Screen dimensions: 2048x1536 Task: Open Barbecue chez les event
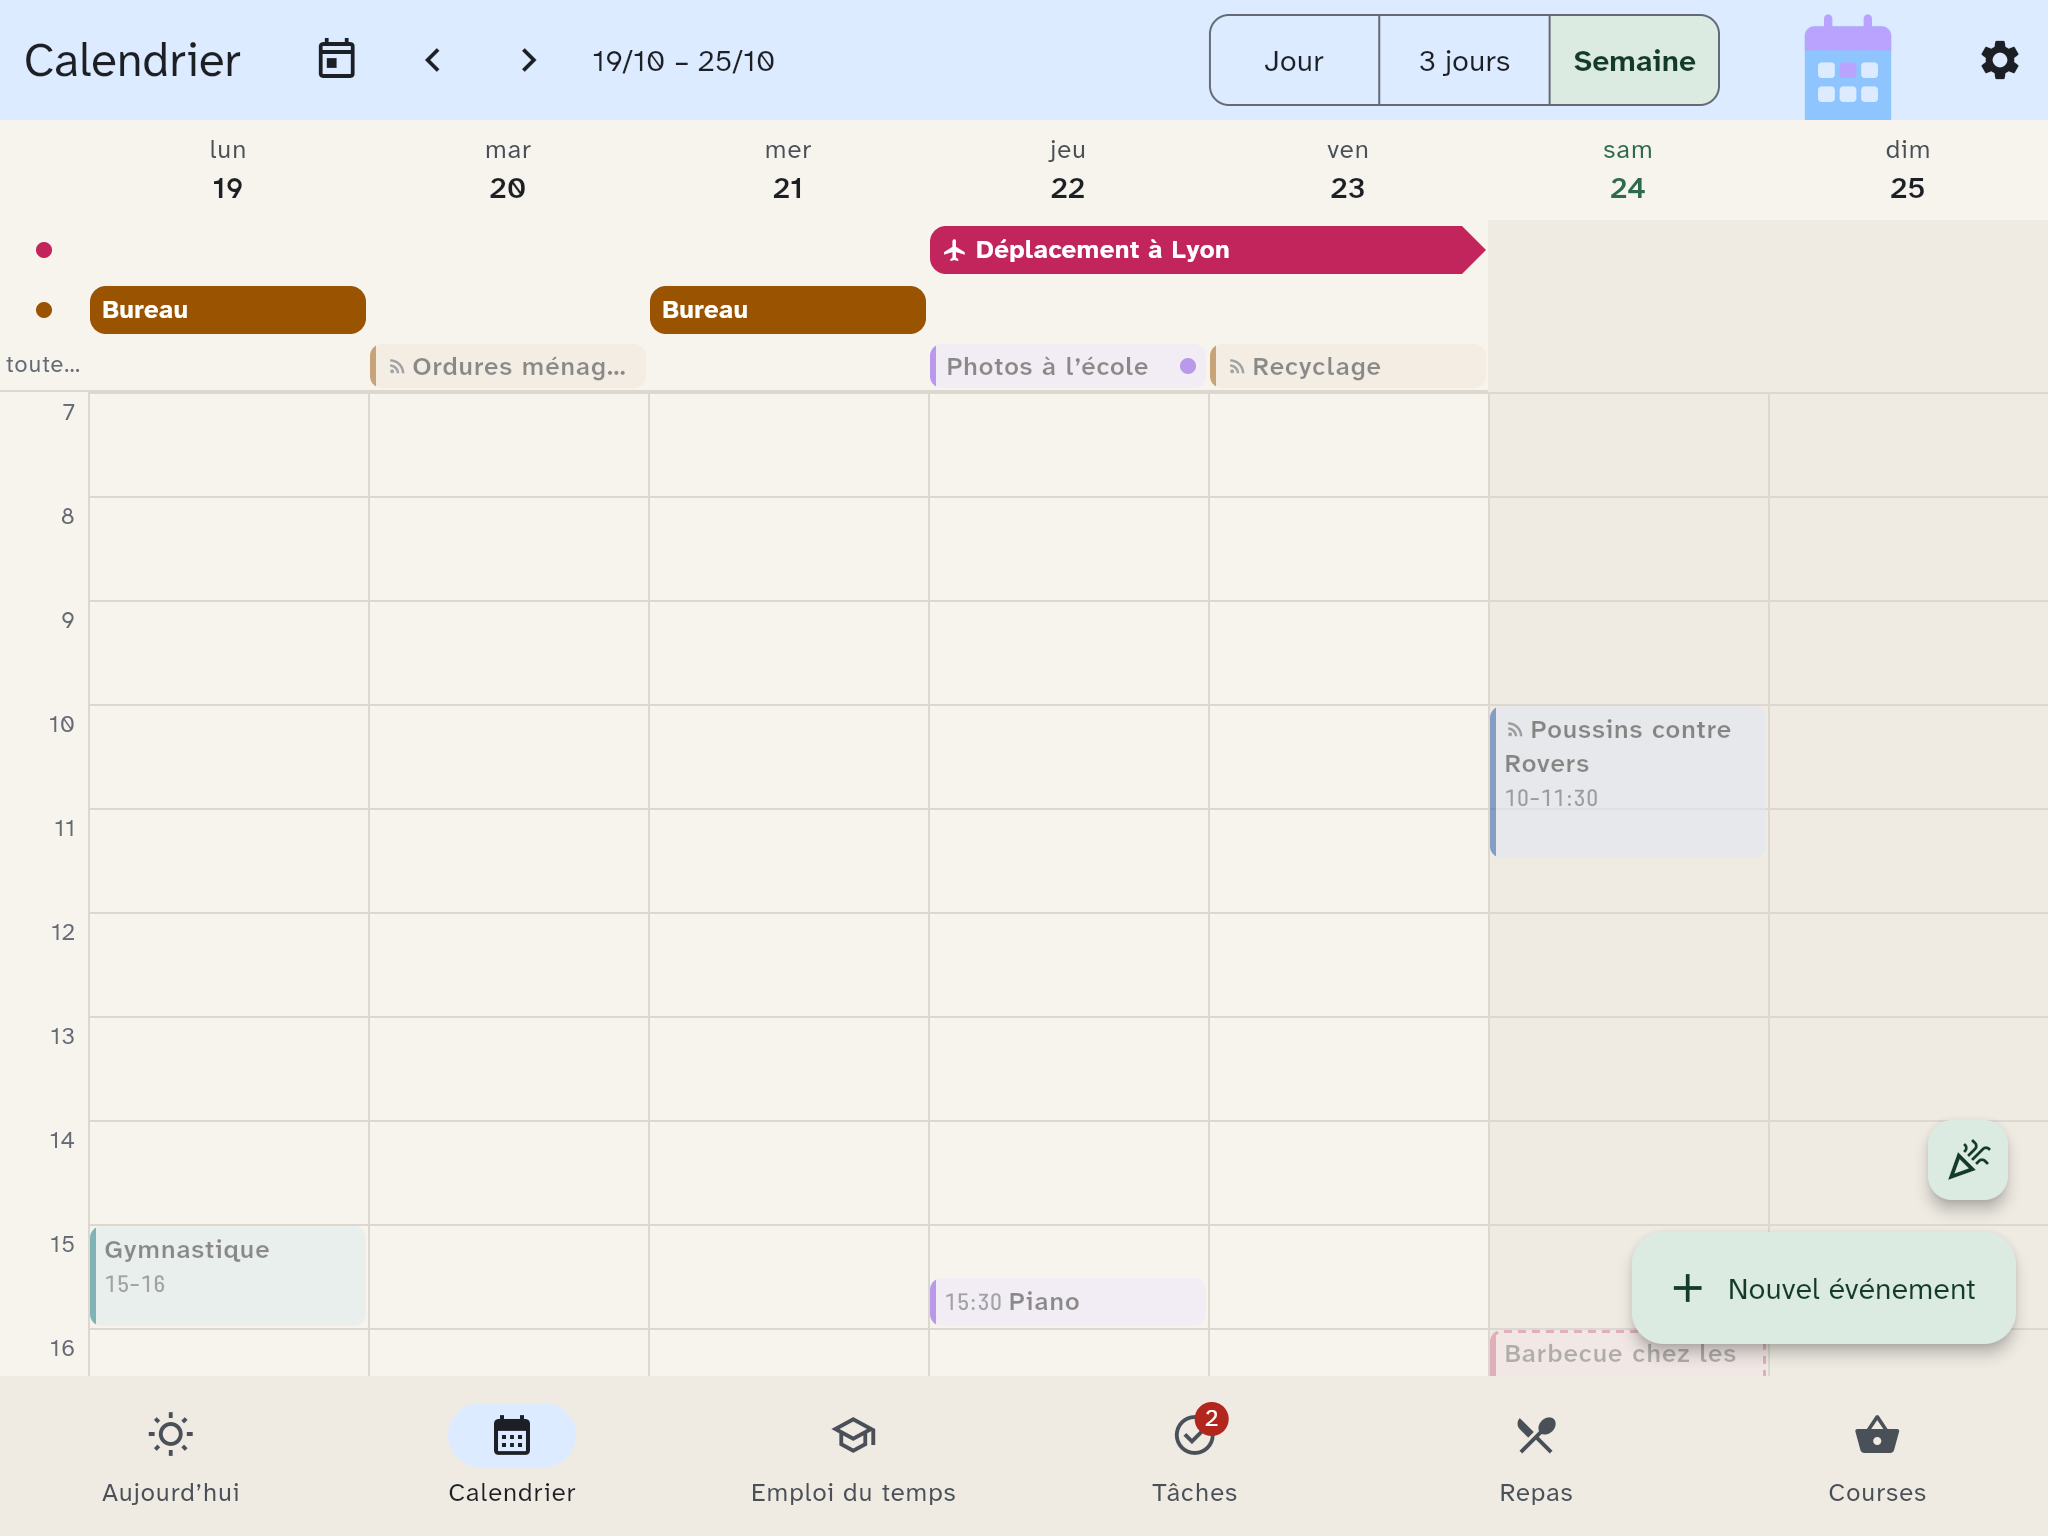1628,1354
